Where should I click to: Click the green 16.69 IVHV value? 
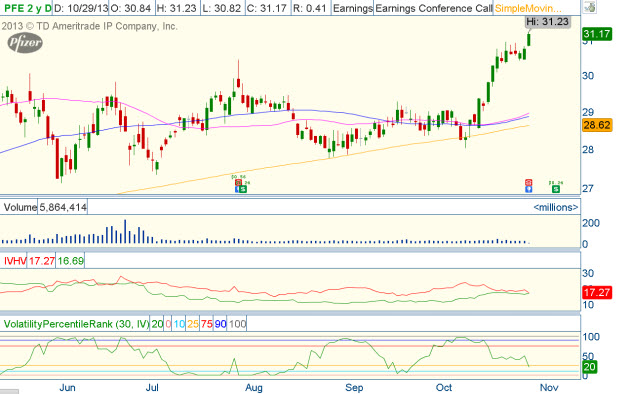point(70,261)
